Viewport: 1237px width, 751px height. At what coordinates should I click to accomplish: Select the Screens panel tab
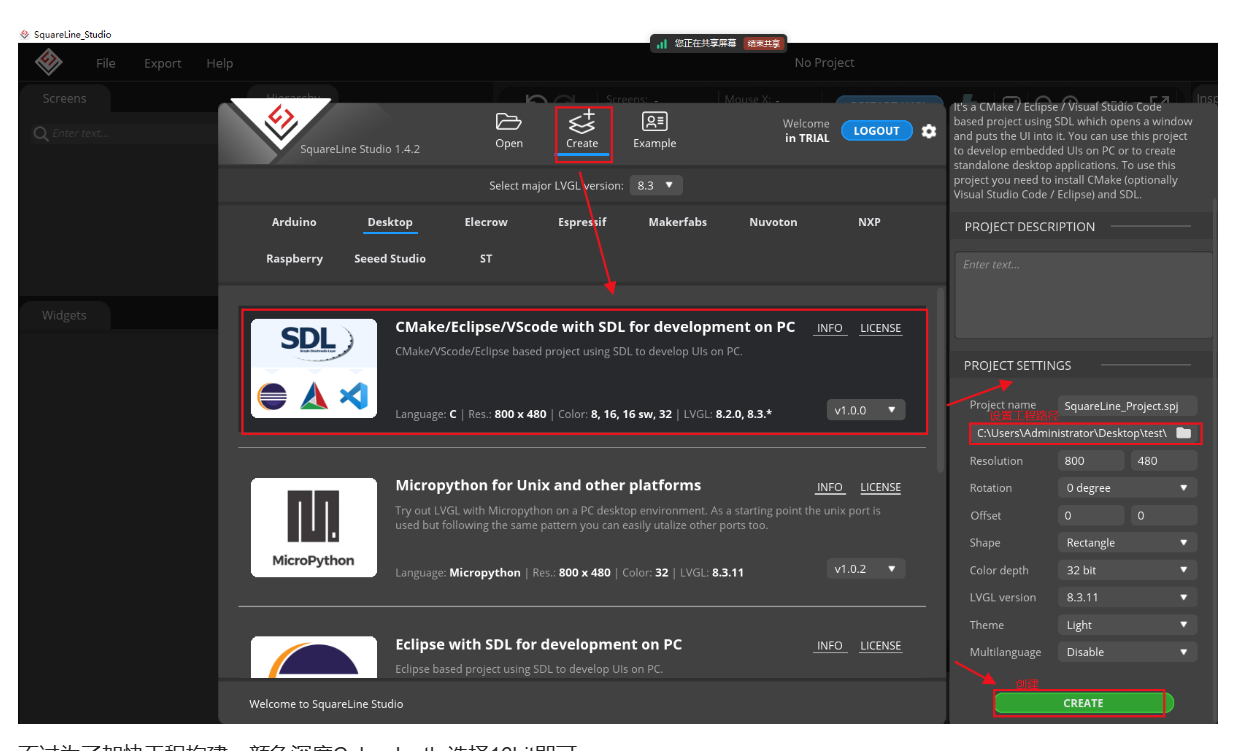pos(64,98)
